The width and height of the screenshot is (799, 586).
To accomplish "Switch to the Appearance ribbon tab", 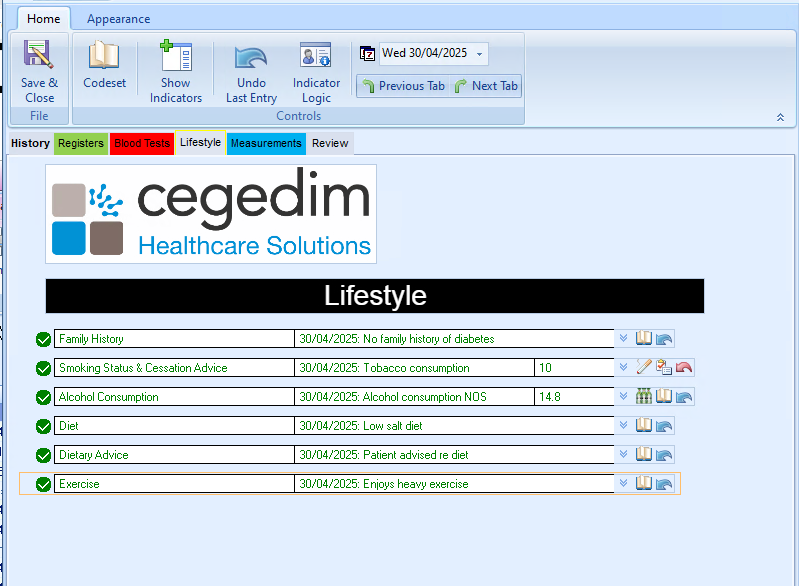I will pyautogui.click(x=118, y=19).
